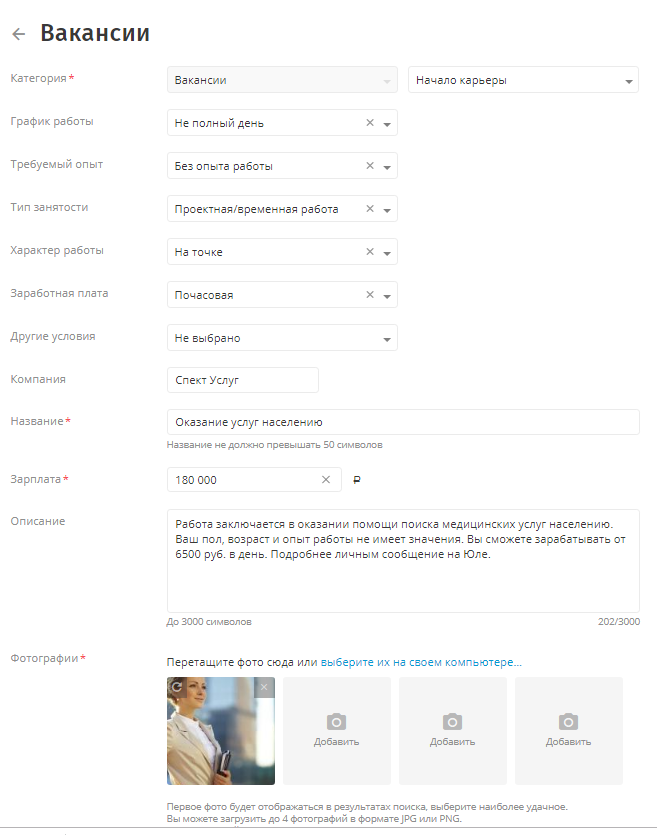Remove the uploaded woman photo
The width and height of the screenshot is (657, 835).
pos(264,687)
